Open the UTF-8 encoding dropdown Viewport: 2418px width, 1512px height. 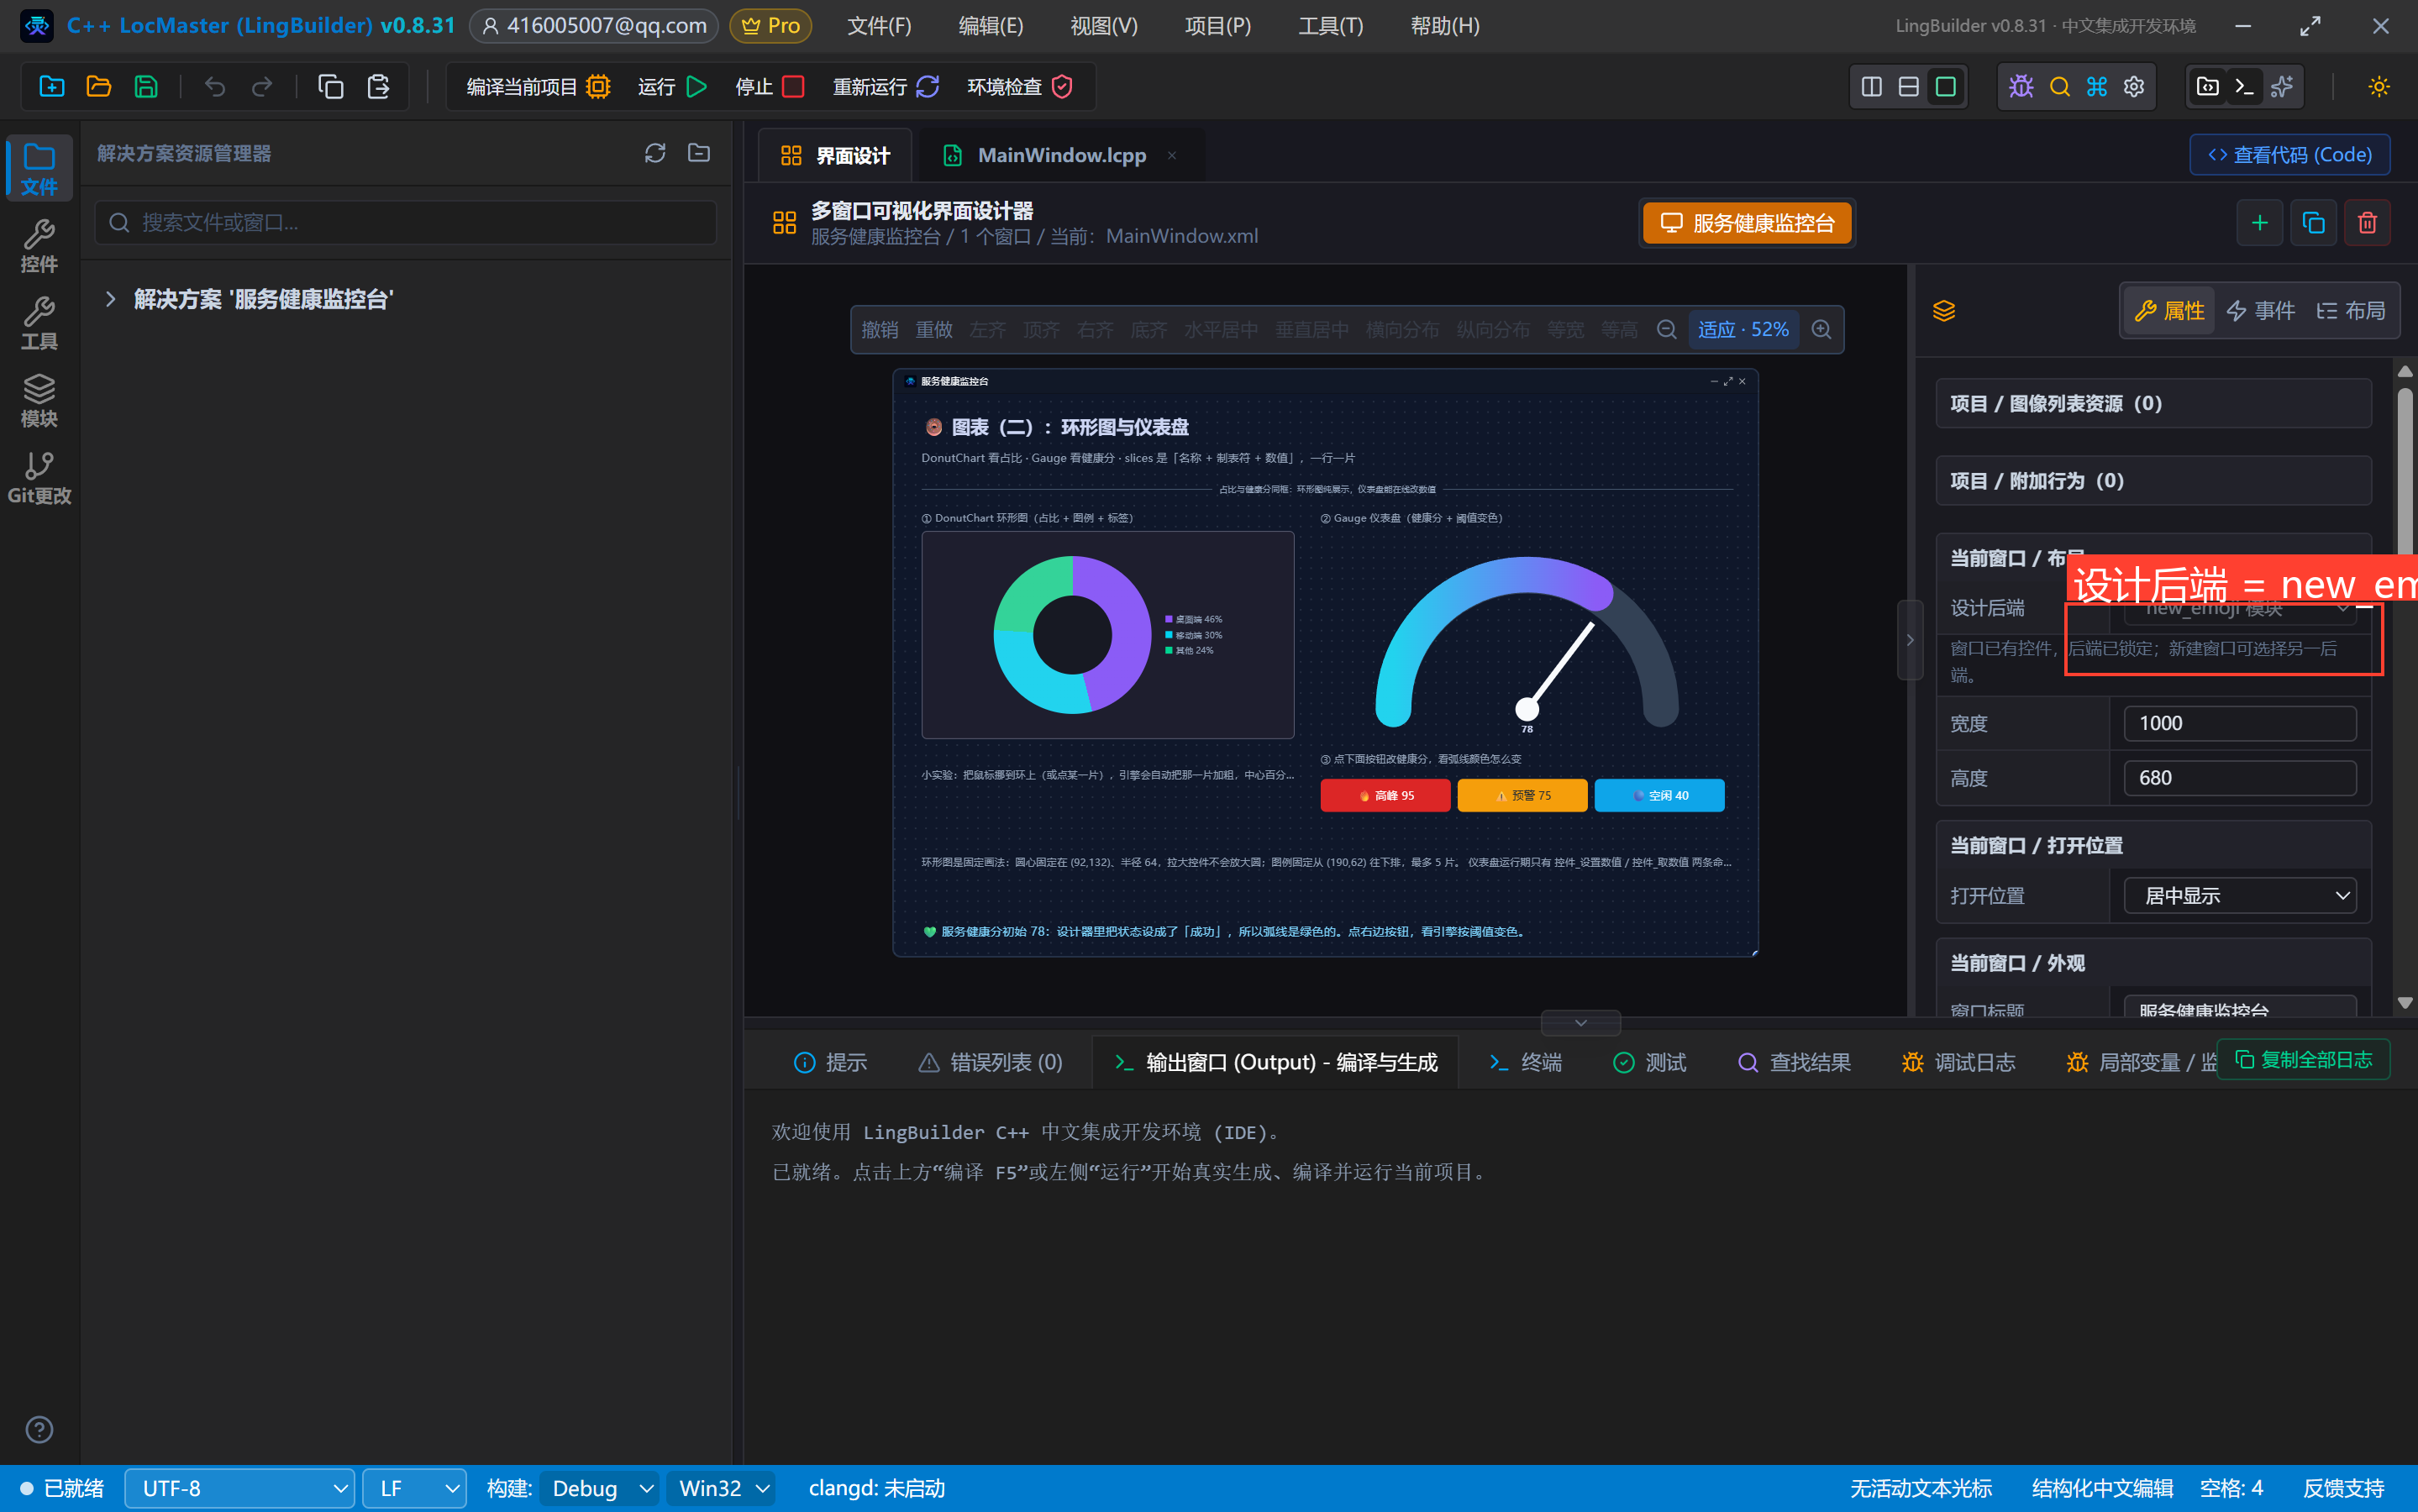tap(239, 1489)
